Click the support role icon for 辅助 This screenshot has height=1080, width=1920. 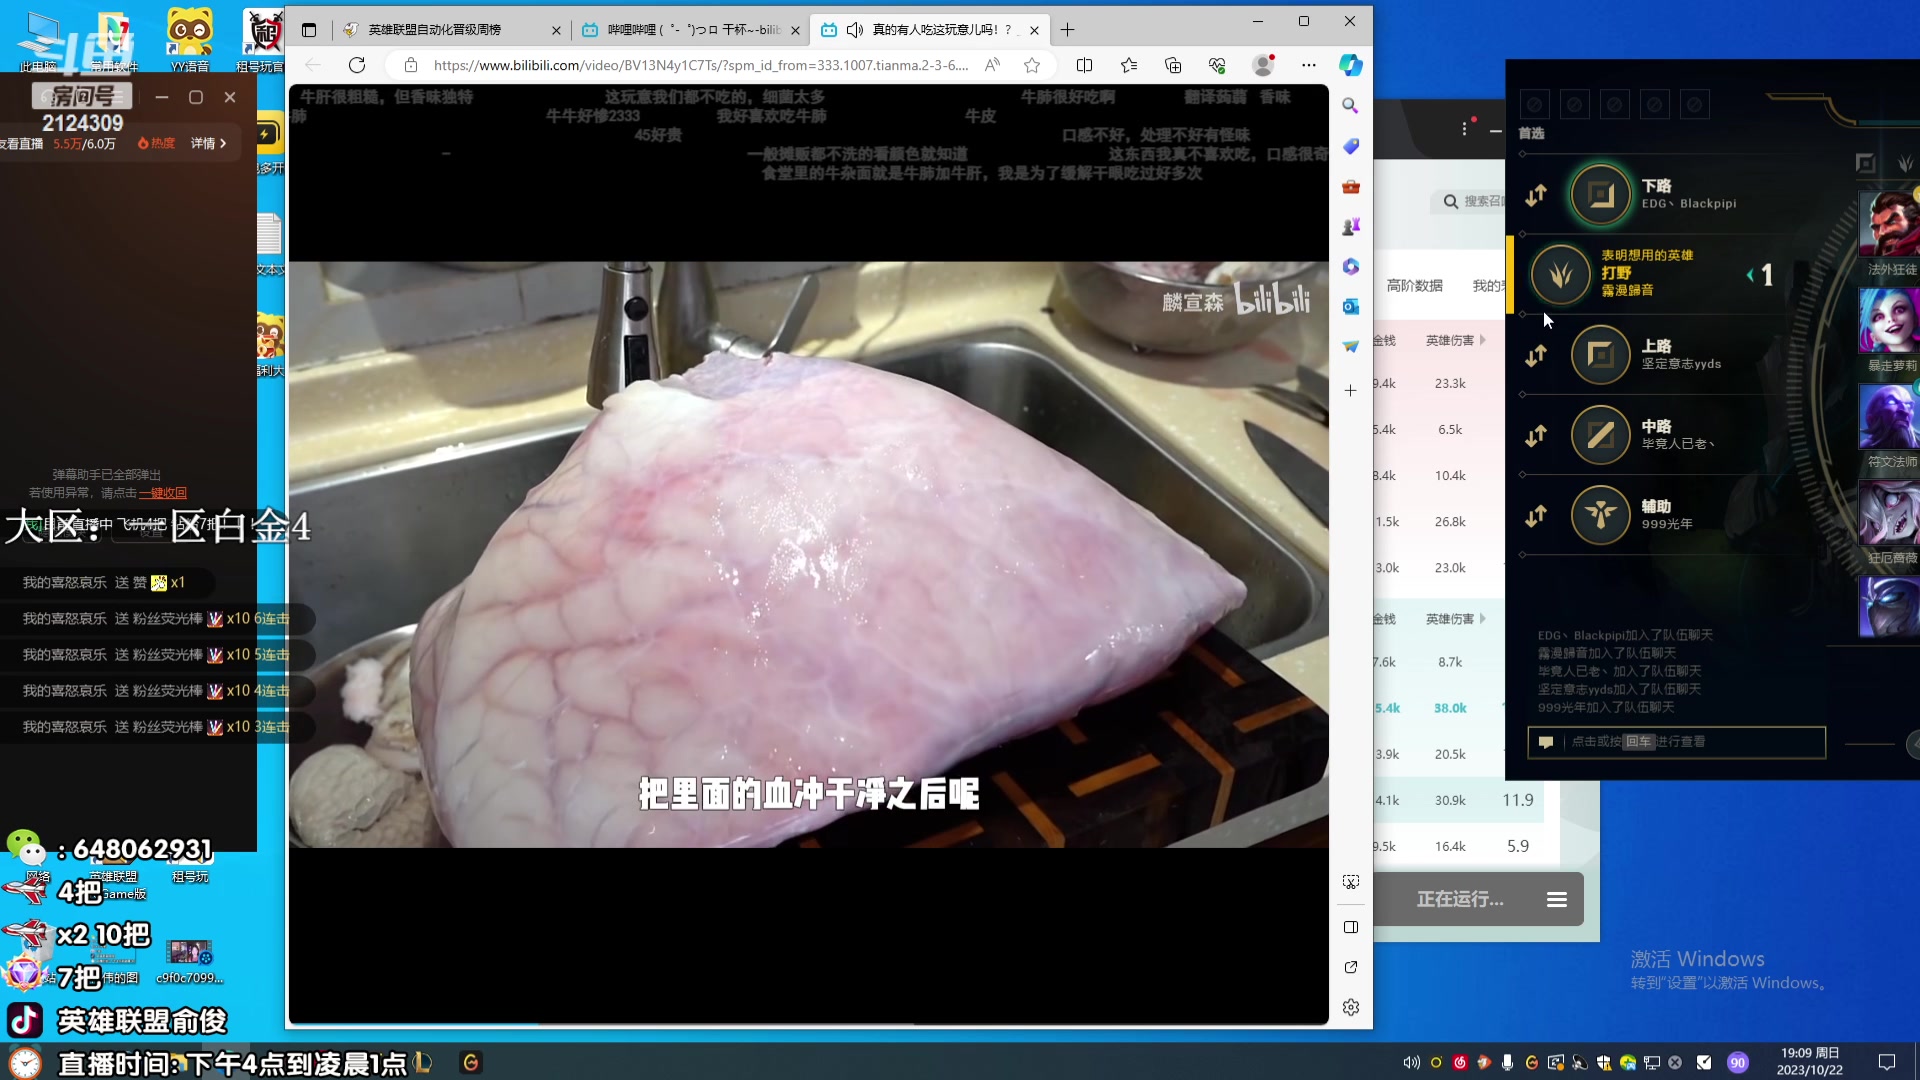tap(1601, 515)
